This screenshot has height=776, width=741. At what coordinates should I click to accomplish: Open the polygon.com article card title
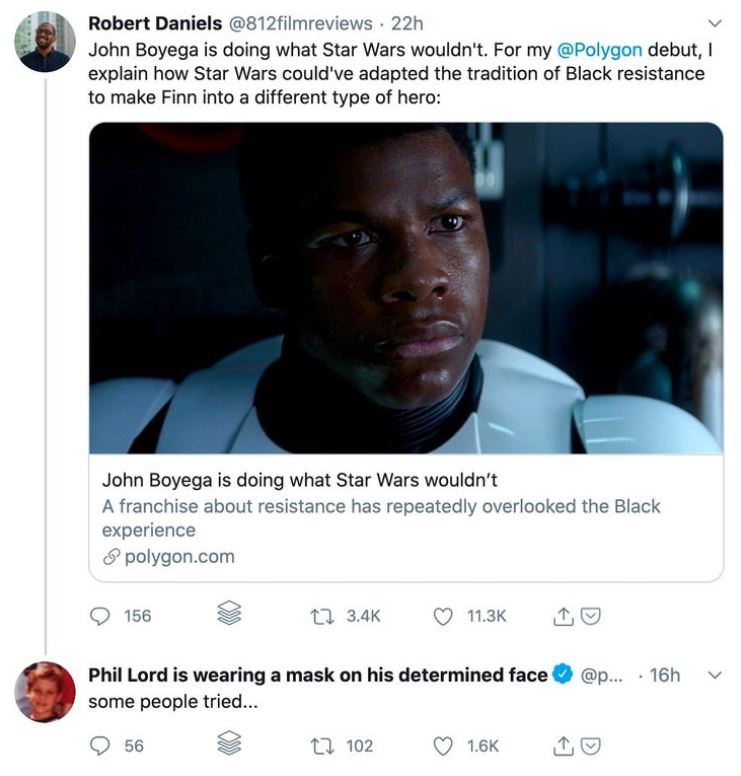[x=299, y=480]
